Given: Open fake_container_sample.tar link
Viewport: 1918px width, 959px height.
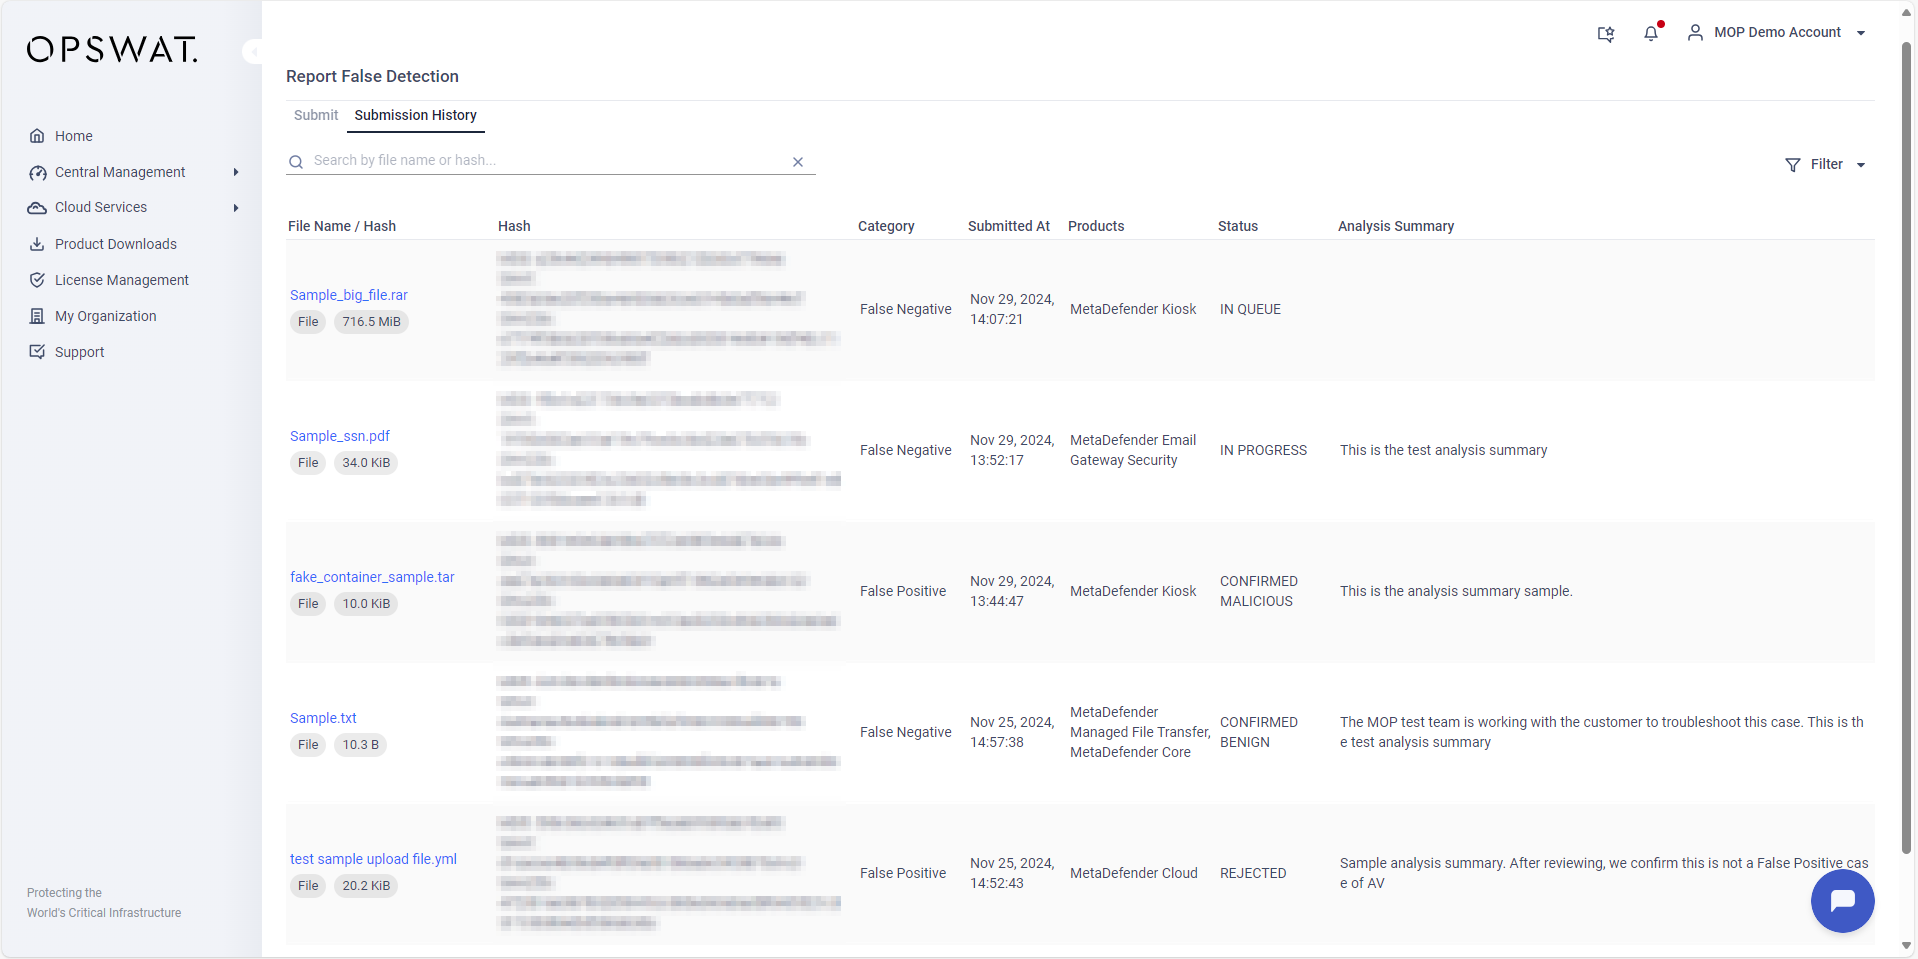Looking at the screenshot, I should point(372,577).
